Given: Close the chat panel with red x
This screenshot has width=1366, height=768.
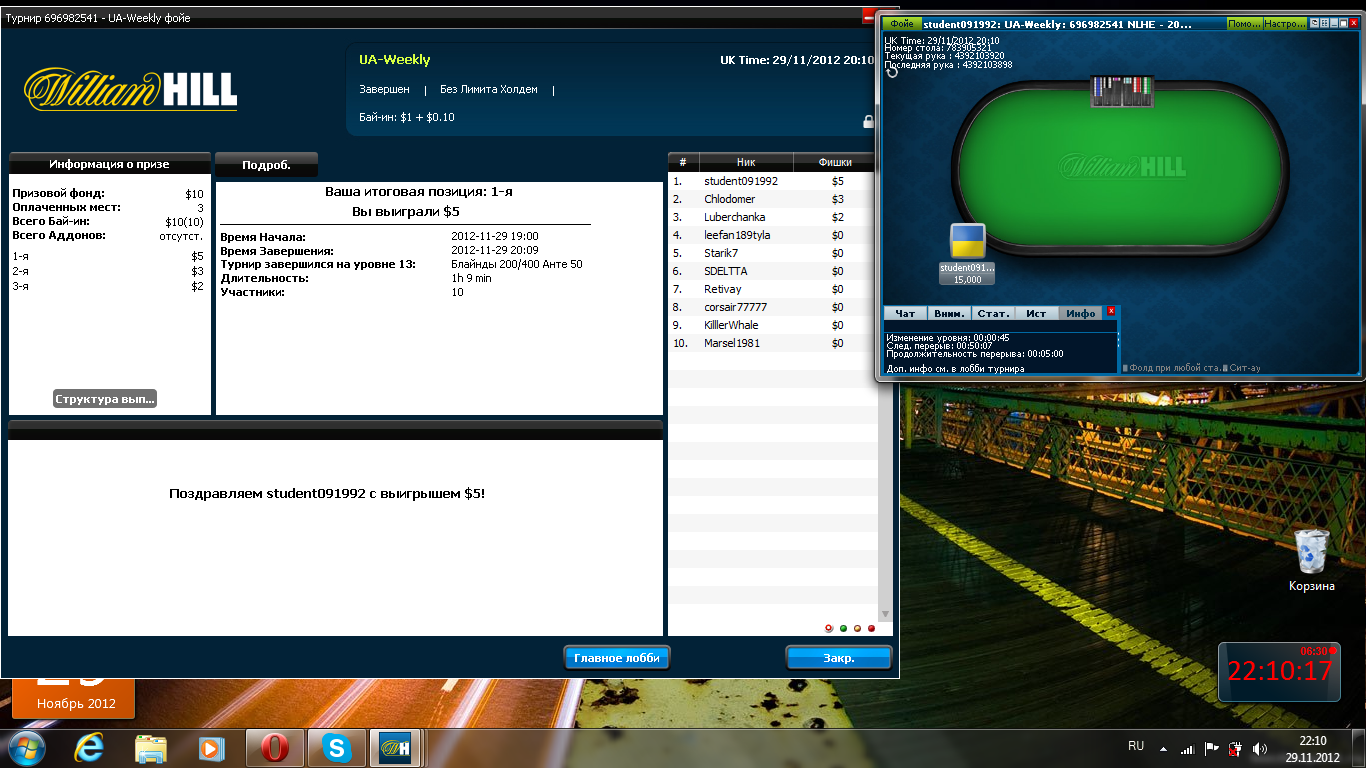Looking at the screenshot, I should [x=1111, y=311].
